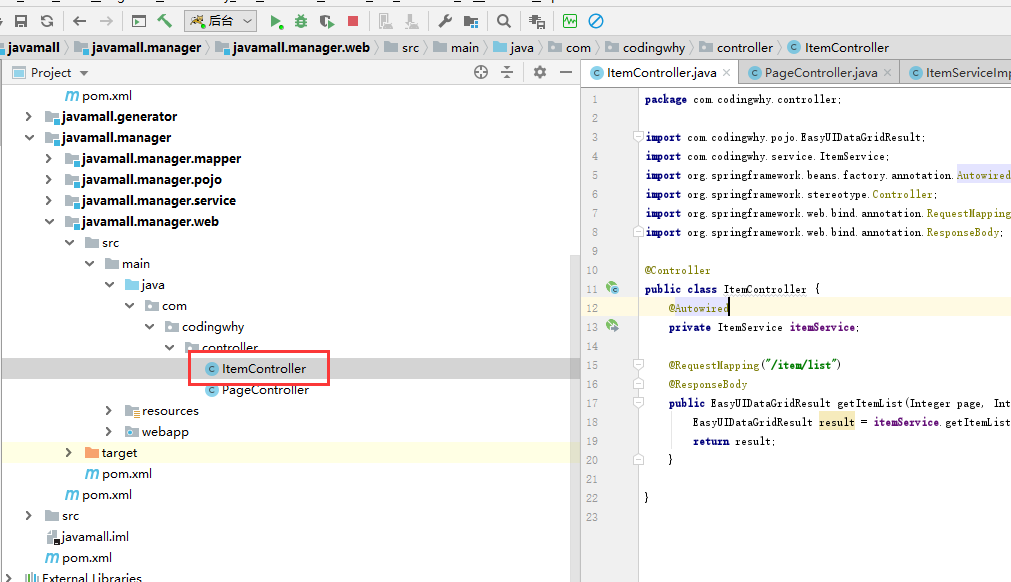Expand the resources folder
The image size is (1011, 582).
click(x=110, y=411)
